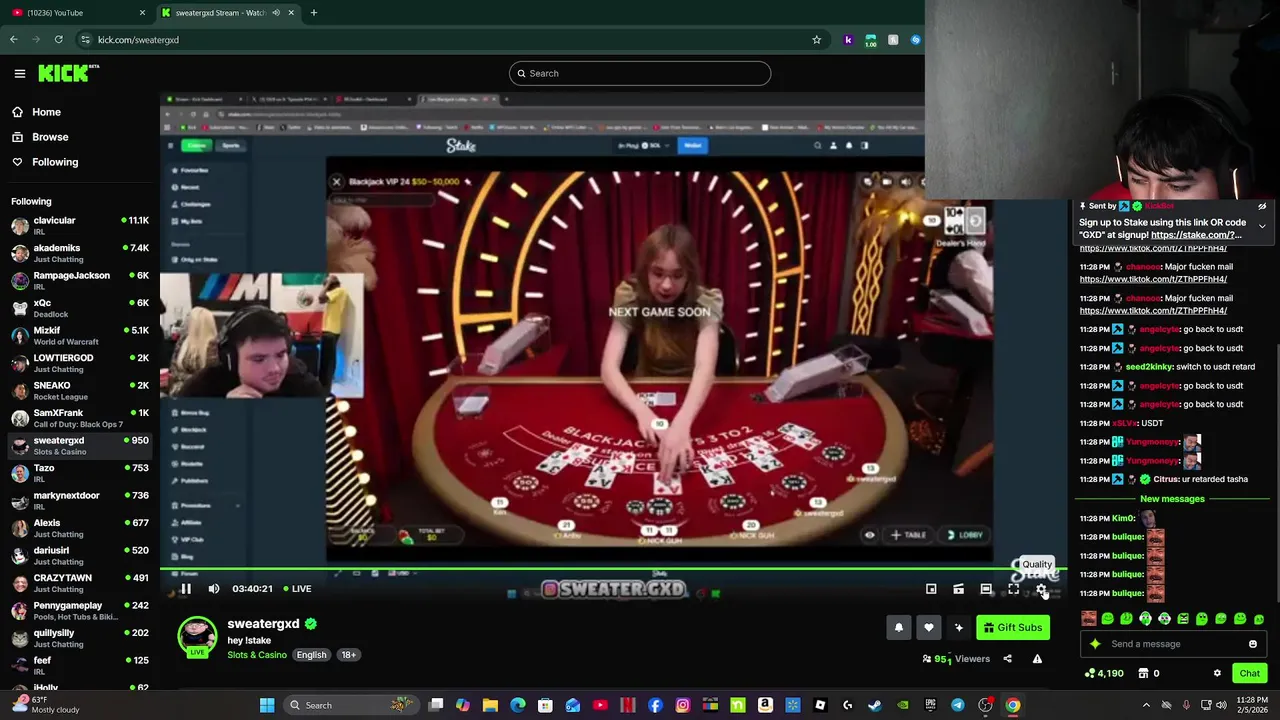1280x720 pixels.
Task: Jump to New messages in chat
Action: tap(1172, 498)
